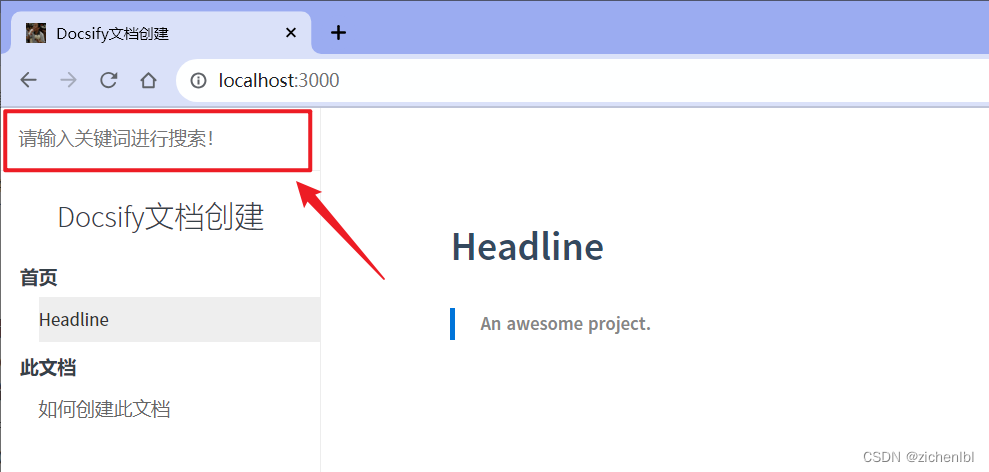
Task: Click the tab favicon image
Action: [36, 33]
